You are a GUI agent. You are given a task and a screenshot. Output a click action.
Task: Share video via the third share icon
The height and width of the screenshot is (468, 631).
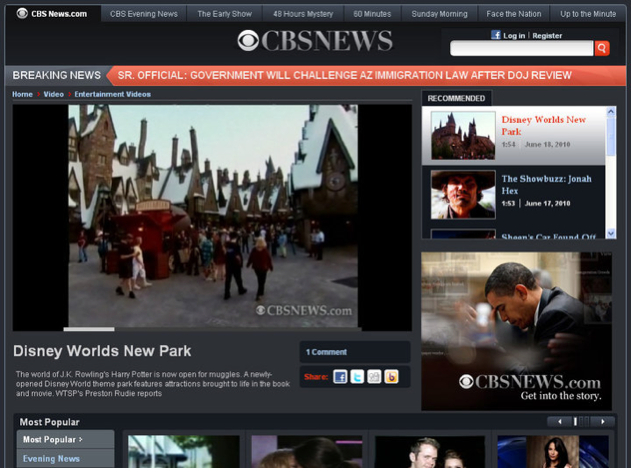374,377
